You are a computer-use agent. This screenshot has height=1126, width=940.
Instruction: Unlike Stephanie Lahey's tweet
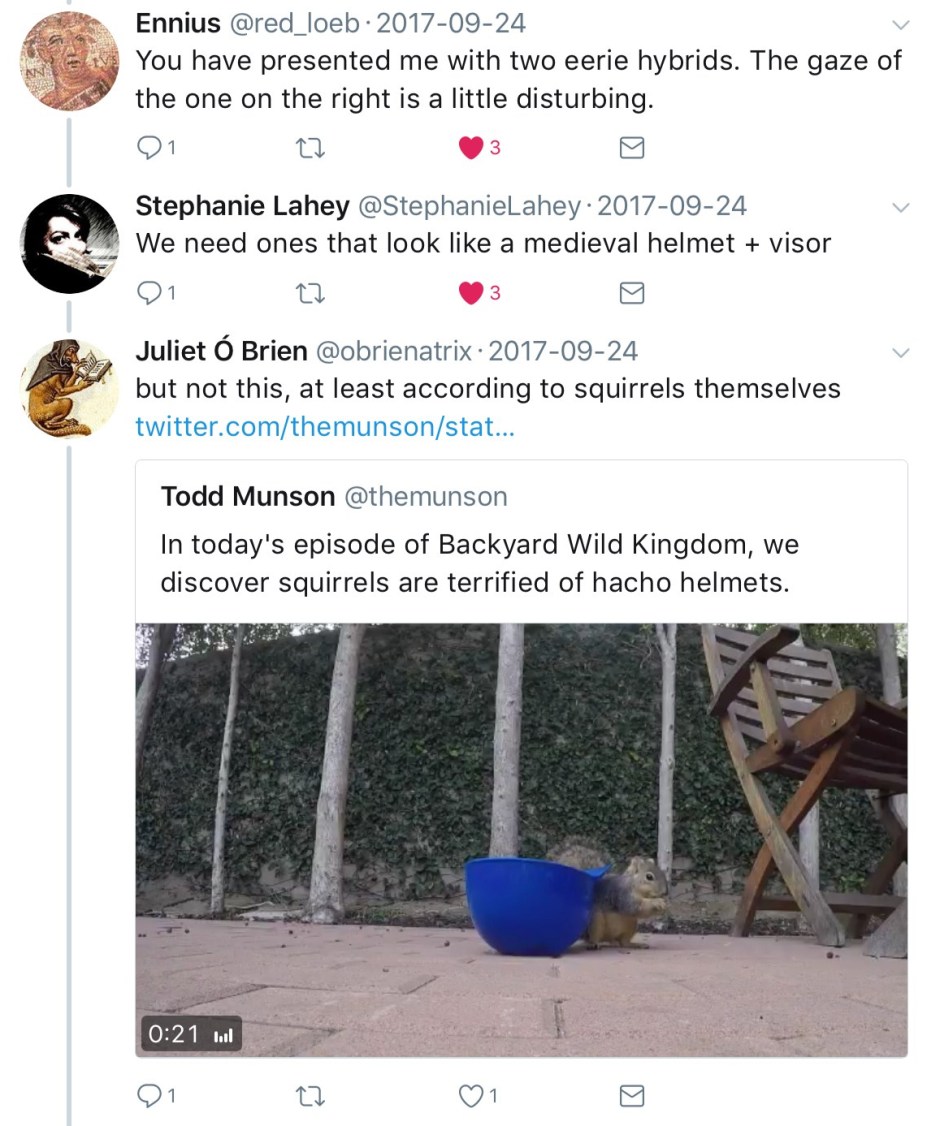point(470,293)
